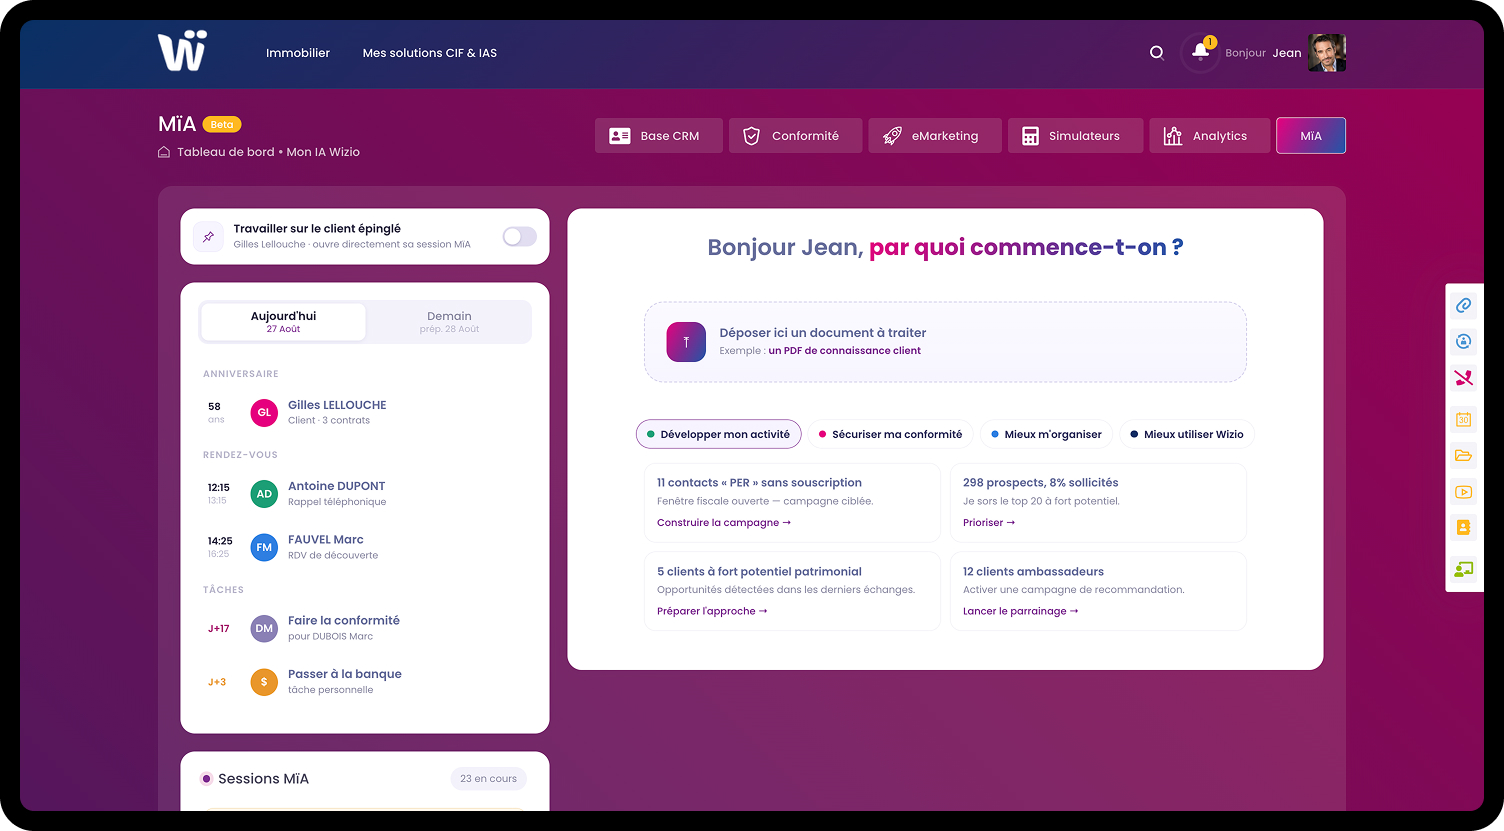Open the eMarketing module
Viewport: 1504px width, 831px height.
pyautogui.click(x=935, y=136)
